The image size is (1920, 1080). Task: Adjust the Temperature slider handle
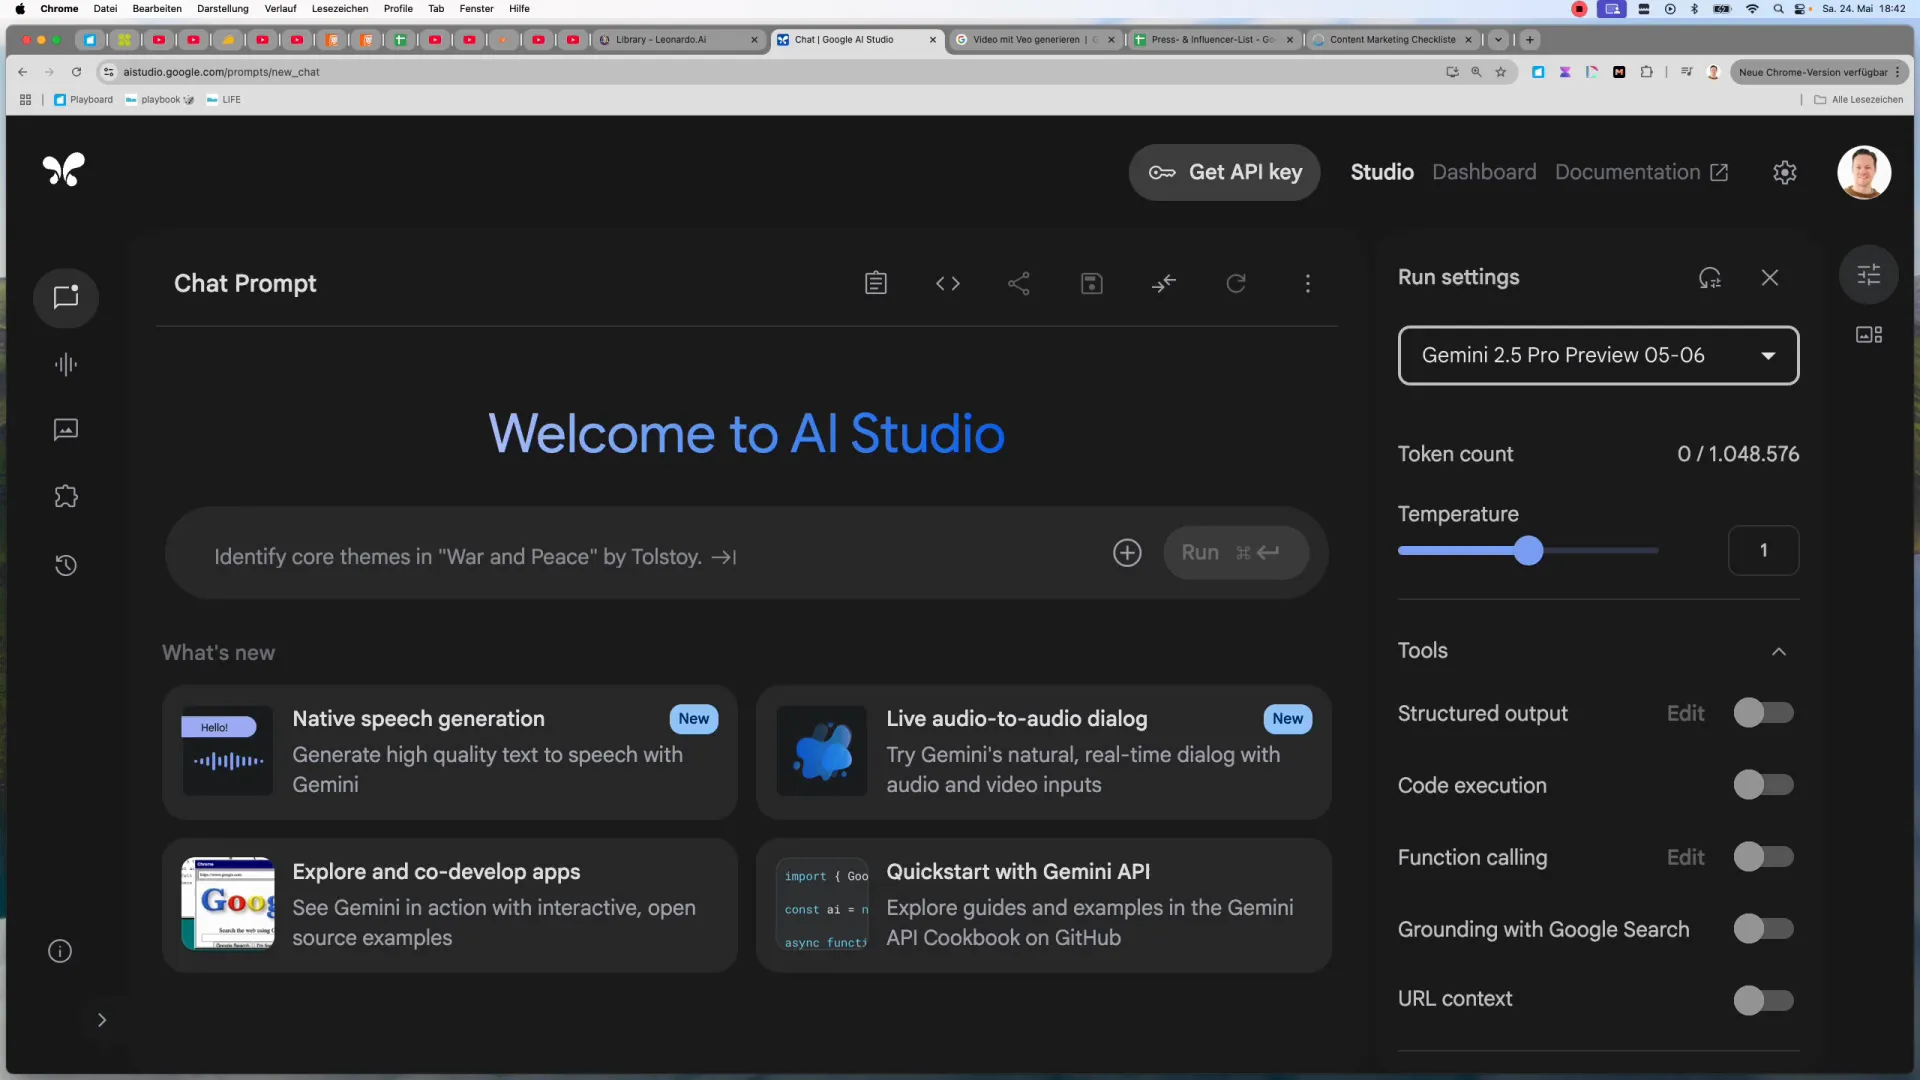click(x=1528, y=551)
